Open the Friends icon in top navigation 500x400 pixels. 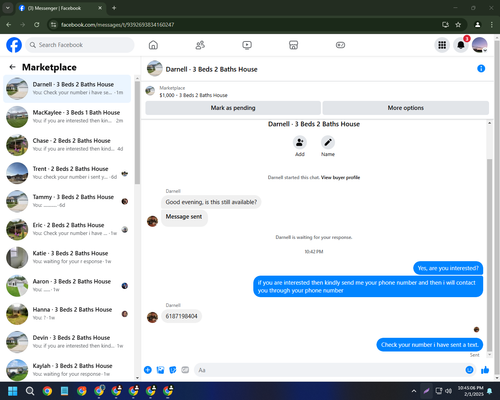[200, 45]
